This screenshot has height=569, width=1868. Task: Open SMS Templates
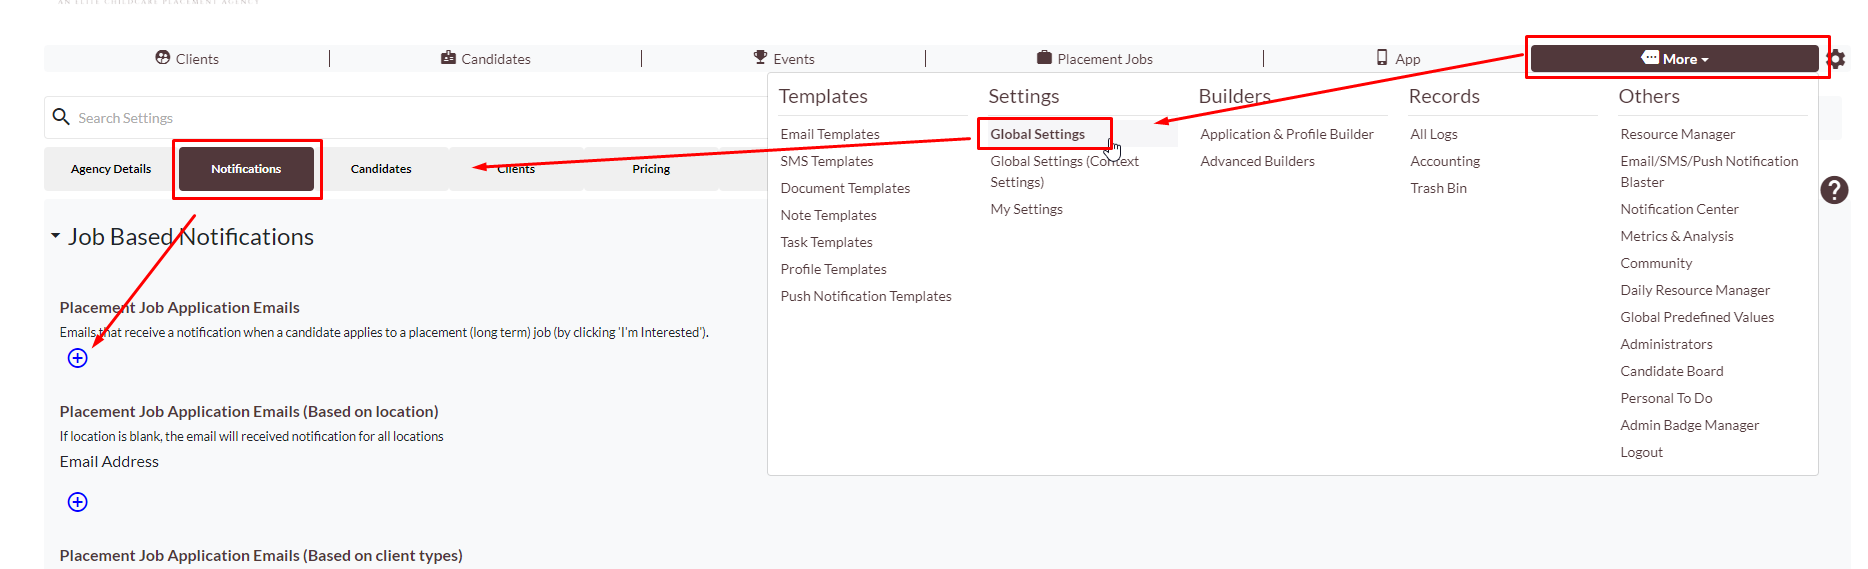[x=827, y=161]
